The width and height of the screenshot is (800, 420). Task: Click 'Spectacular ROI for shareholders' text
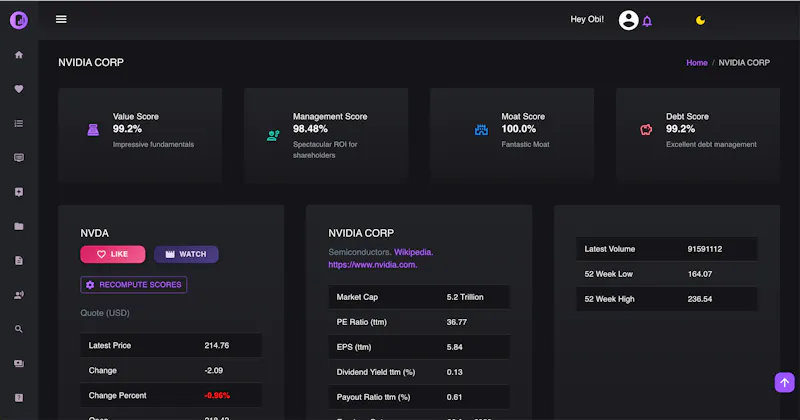click(325, 150)
